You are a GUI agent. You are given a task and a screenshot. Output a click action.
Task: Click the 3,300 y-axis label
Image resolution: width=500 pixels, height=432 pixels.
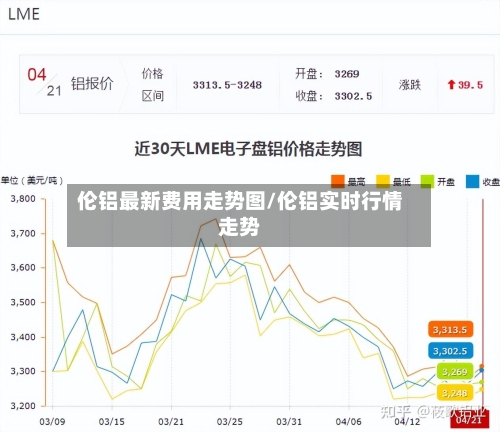click(23, 371)
